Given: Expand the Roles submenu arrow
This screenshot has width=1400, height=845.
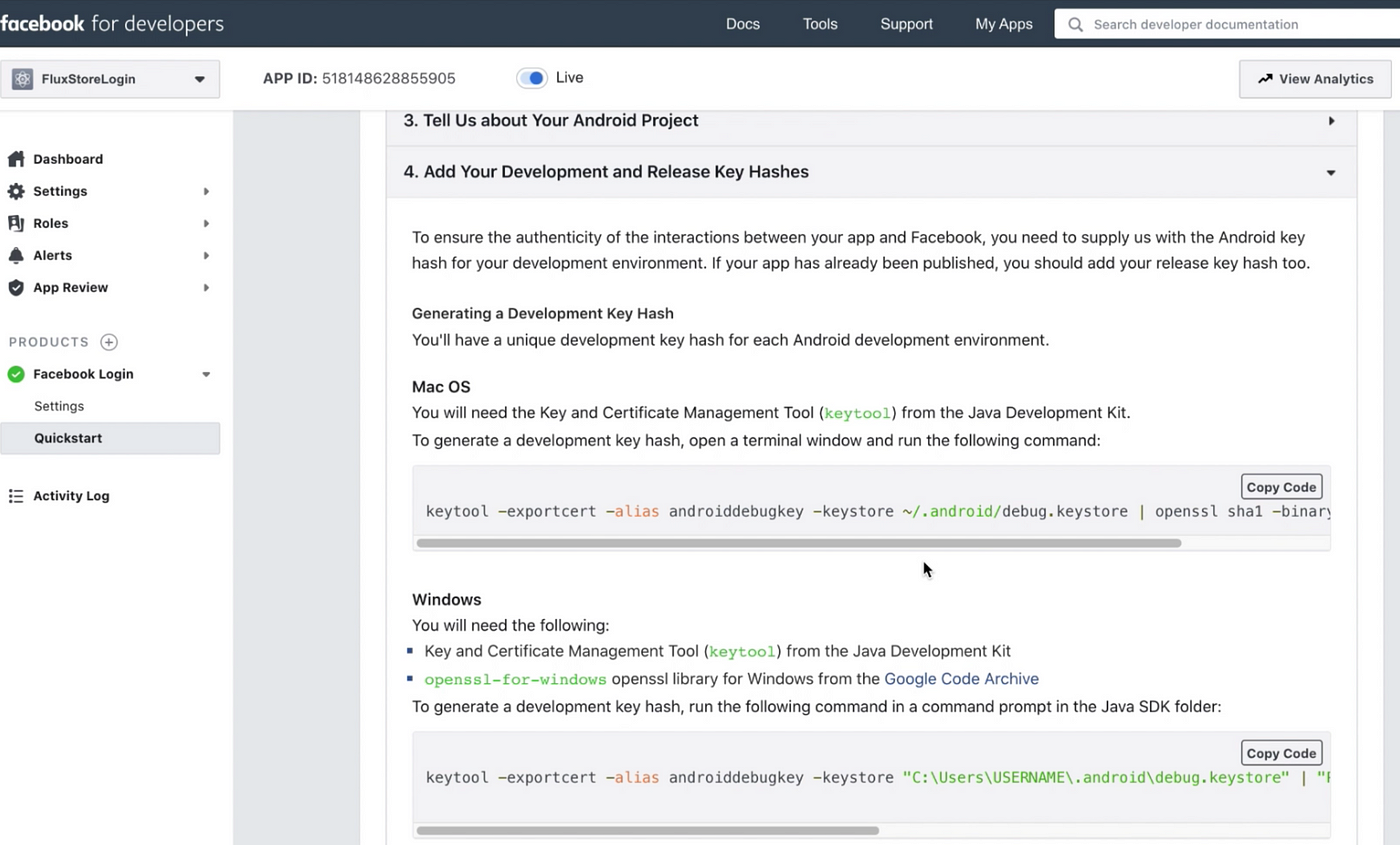Looking at the screenshot, I should [x=206, y=223].
